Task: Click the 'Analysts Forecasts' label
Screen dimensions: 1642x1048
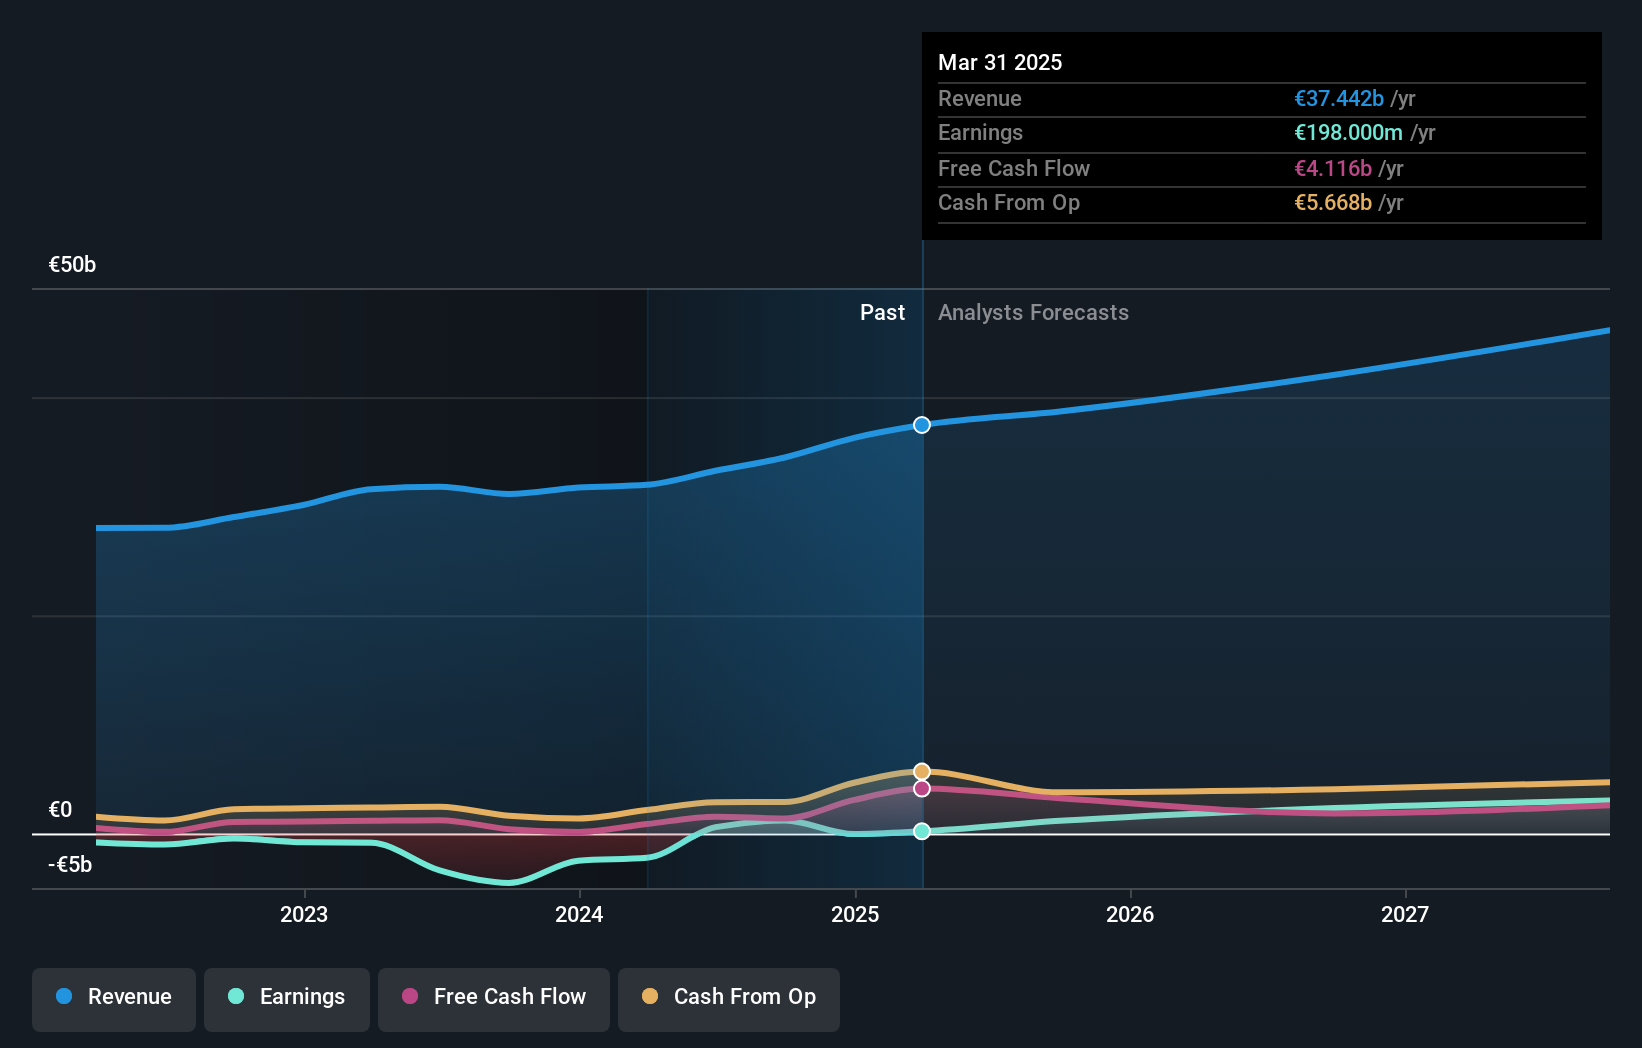Action: point(1033,313)
